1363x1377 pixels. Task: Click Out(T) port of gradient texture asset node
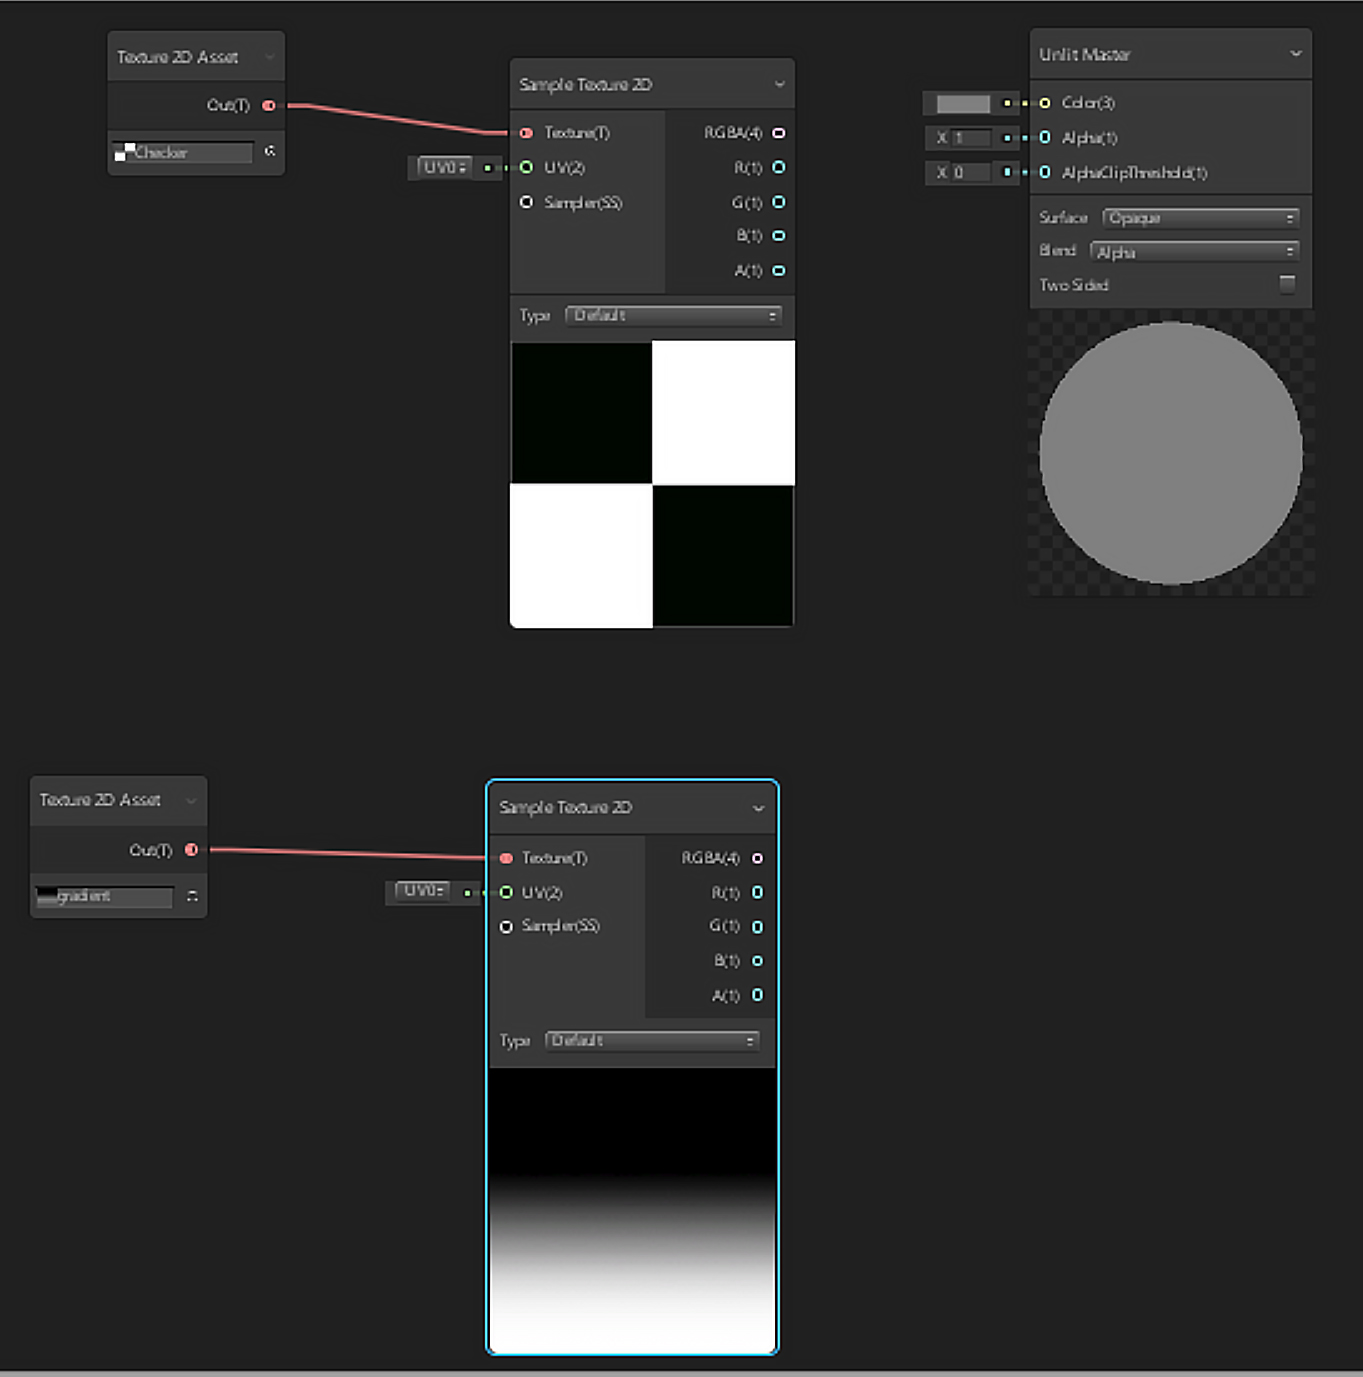(191, 850)
